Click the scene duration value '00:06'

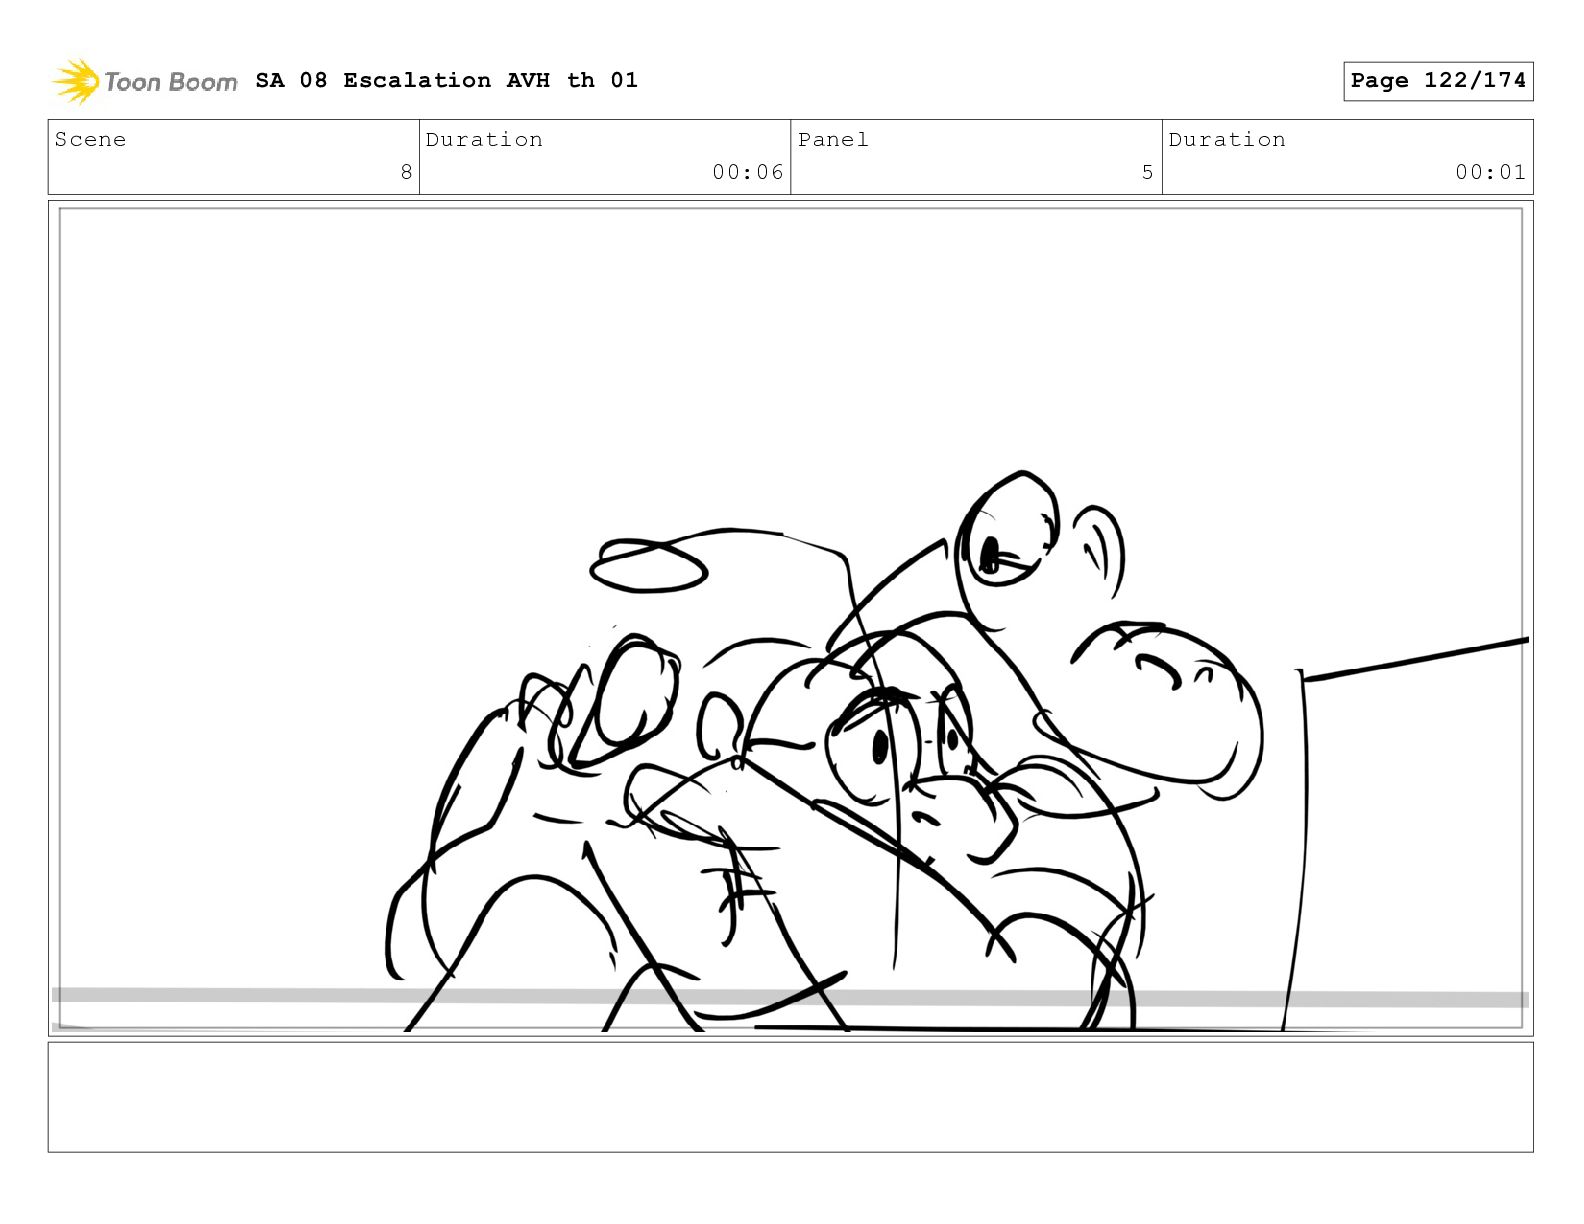[x=748, y=172]
